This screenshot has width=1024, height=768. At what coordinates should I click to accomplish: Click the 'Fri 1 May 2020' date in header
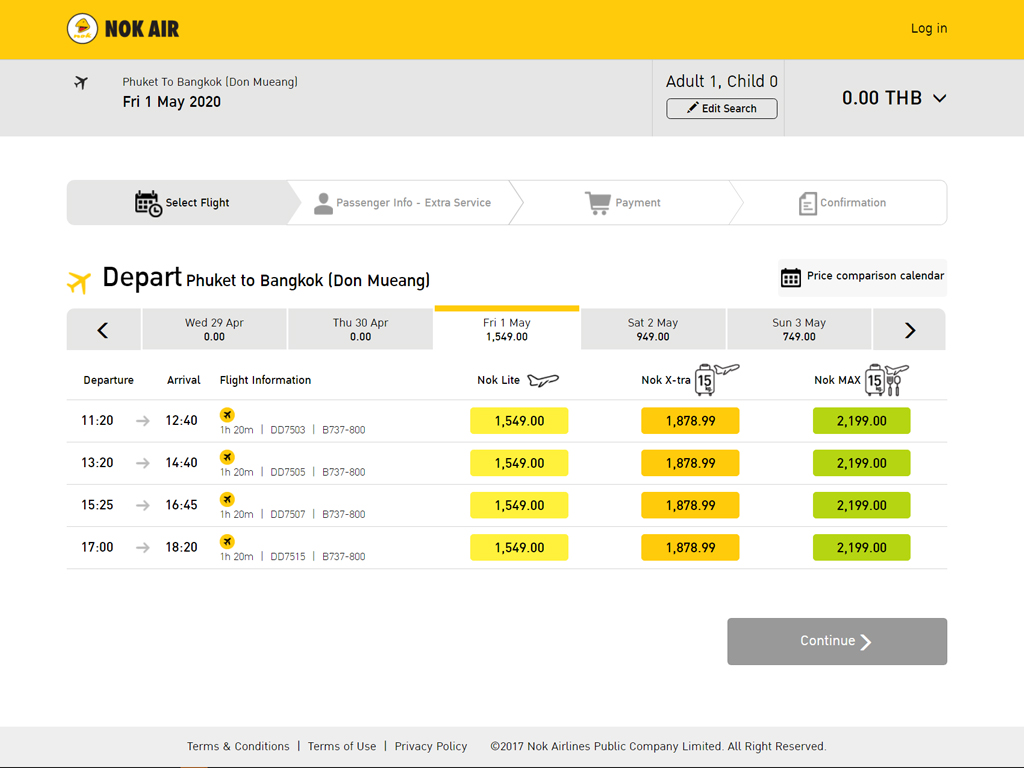172,103
